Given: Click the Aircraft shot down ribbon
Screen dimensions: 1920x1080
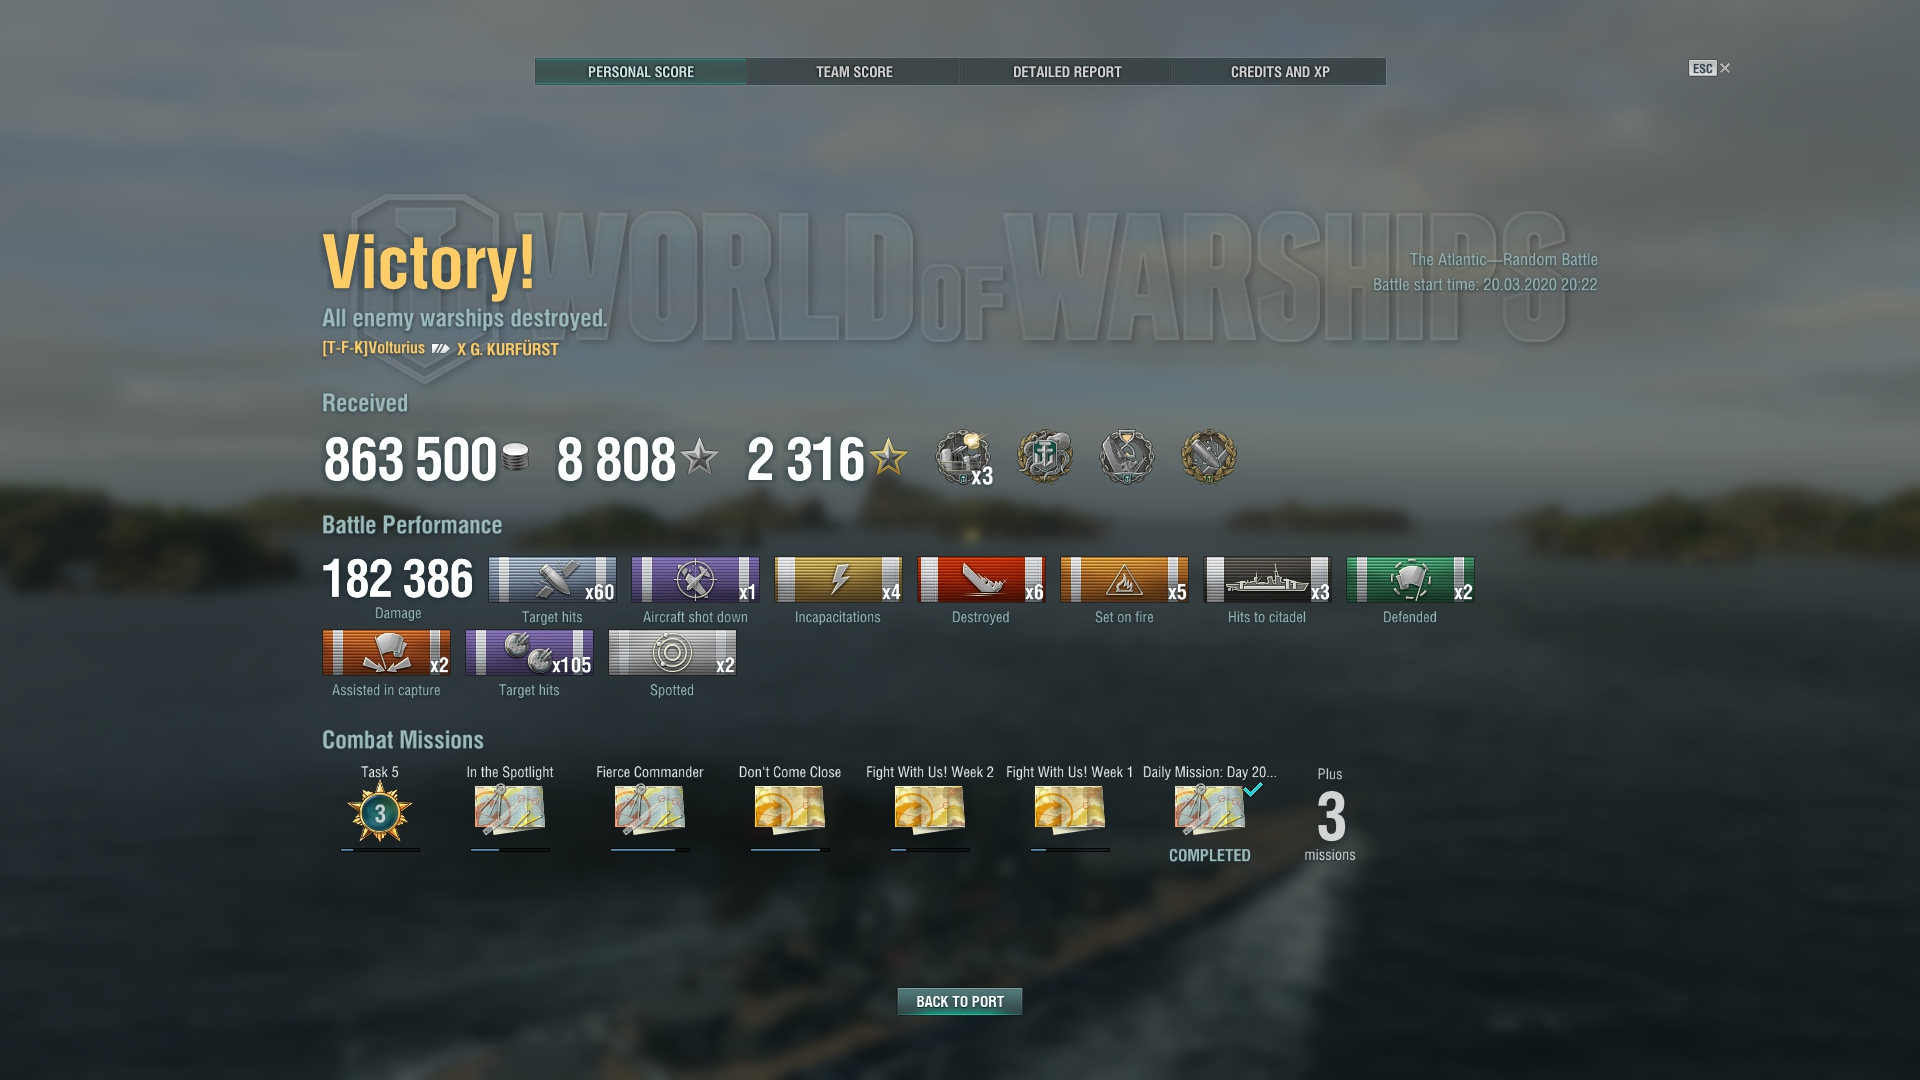Looking at the screenshot, I should click(x=695, y=580).
